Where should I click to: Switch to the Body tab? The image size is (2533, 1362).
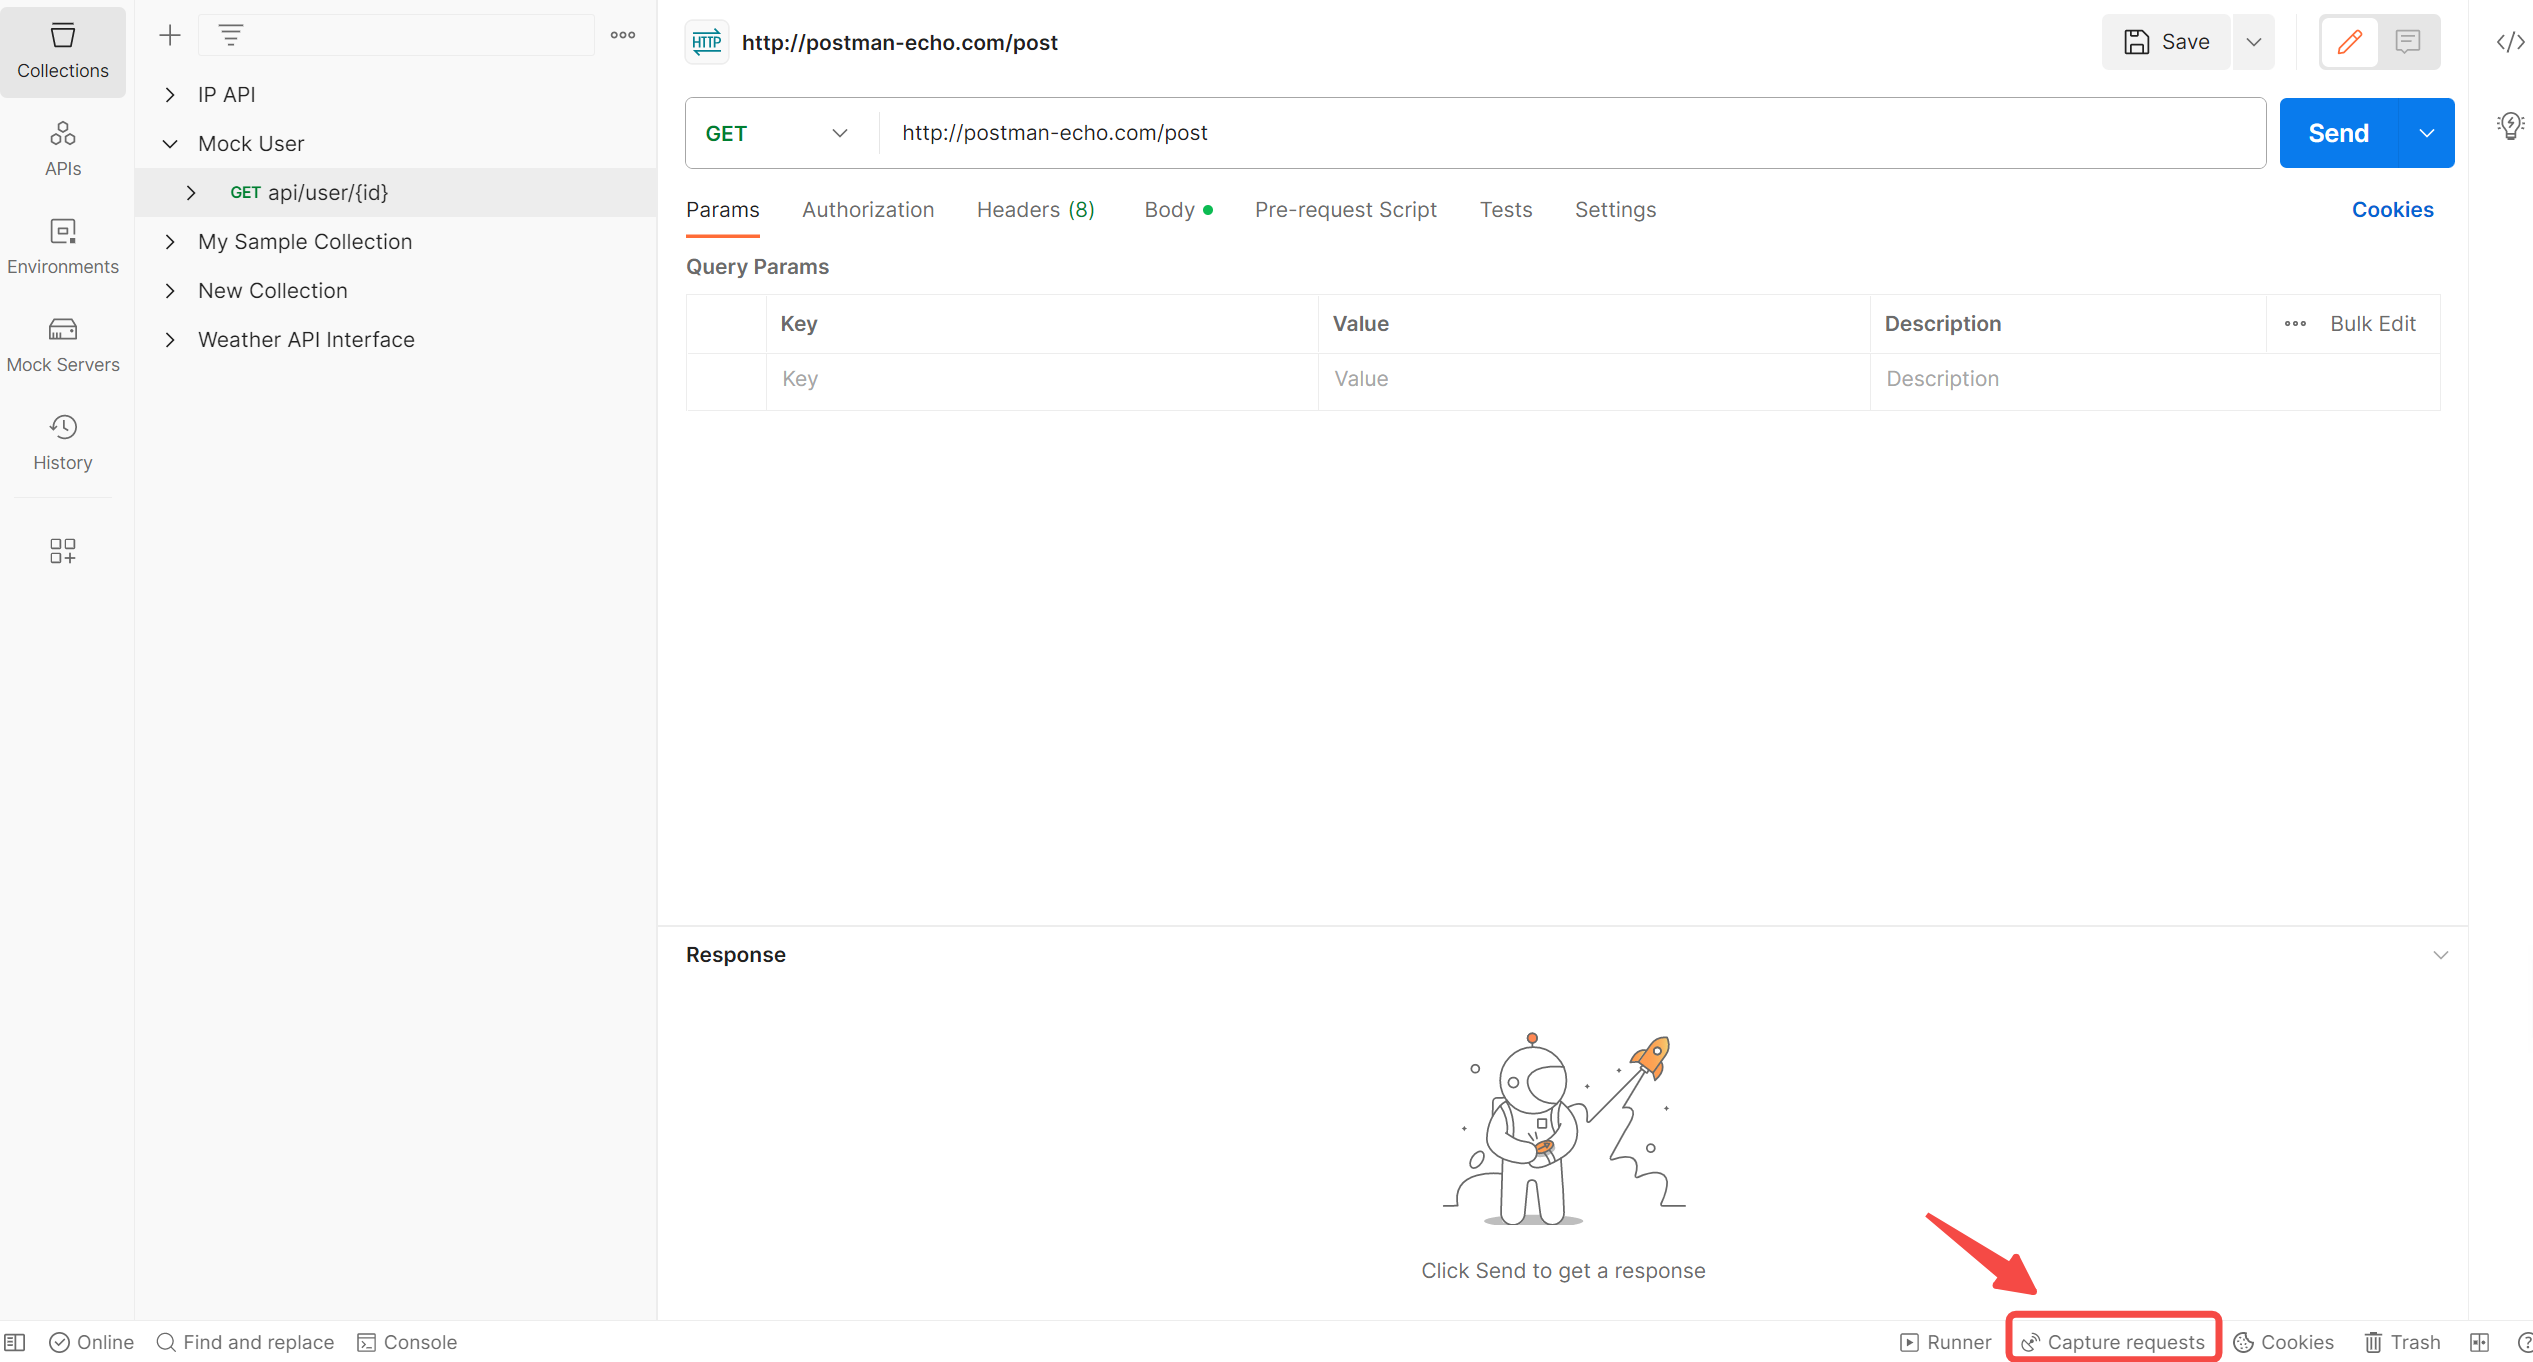(x=1178, y=210)
